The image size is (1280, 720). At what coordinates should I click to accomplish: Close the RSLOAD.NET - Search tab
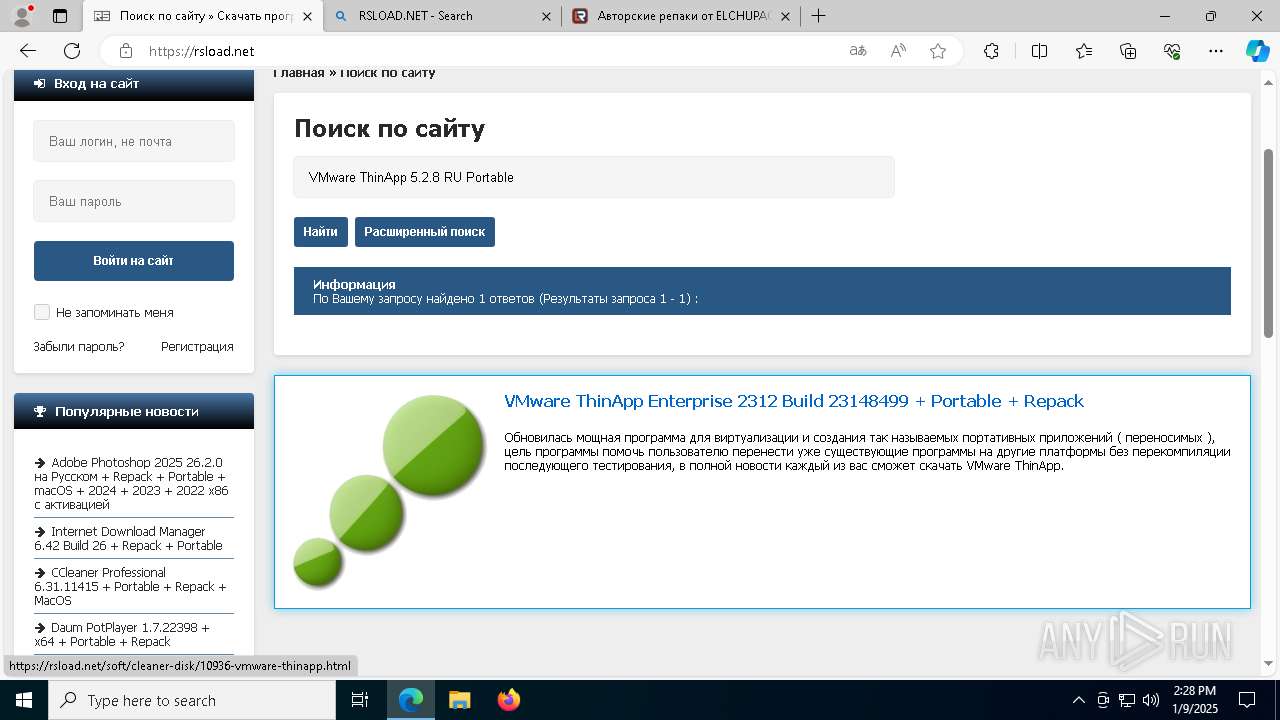tap(546, 16)
